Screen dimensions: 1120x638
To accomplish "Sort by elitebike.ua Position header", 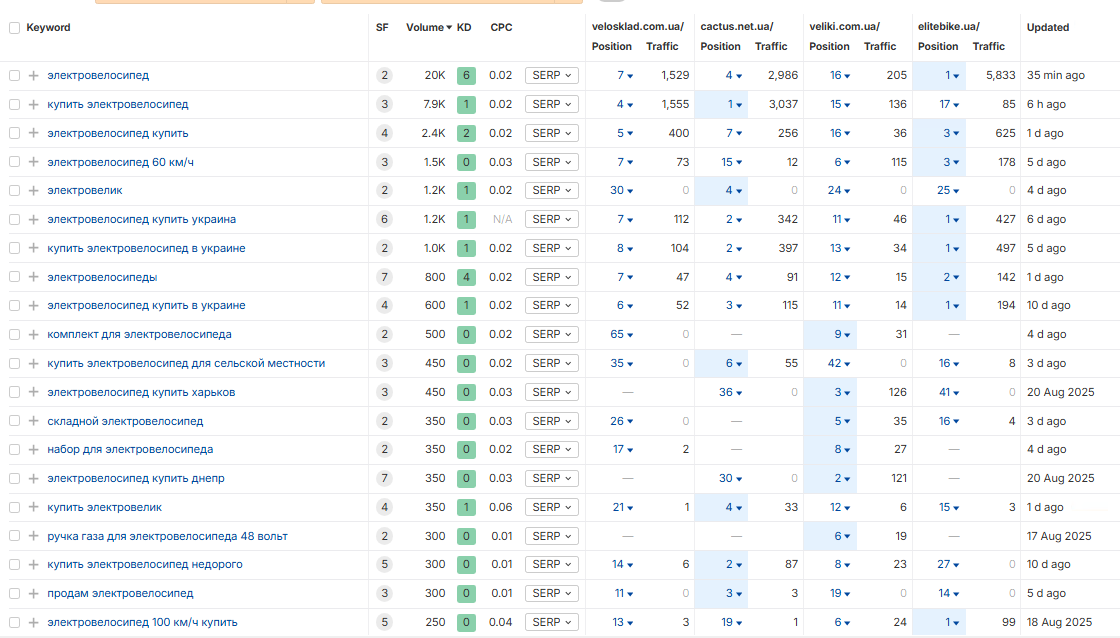I will coord(938,46).
